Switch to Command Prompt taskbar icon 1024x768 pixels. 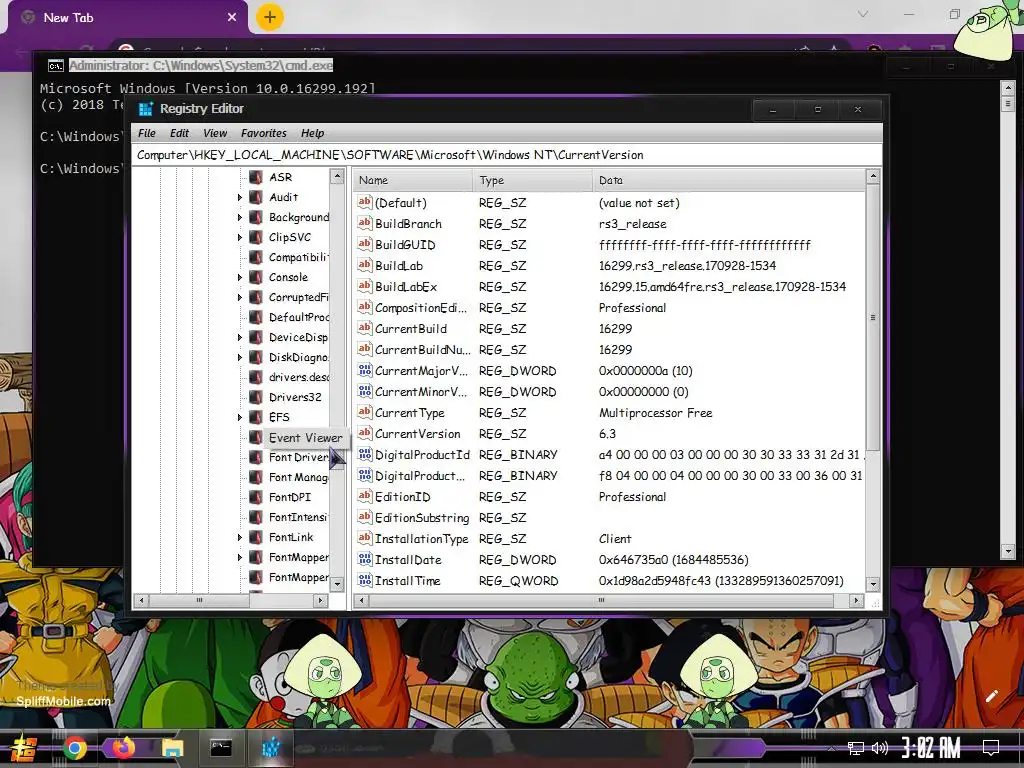[221, 748]
